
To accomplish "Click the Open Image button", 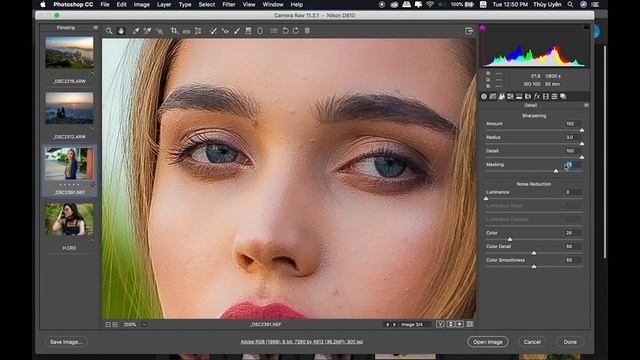I will coord(488,342).
